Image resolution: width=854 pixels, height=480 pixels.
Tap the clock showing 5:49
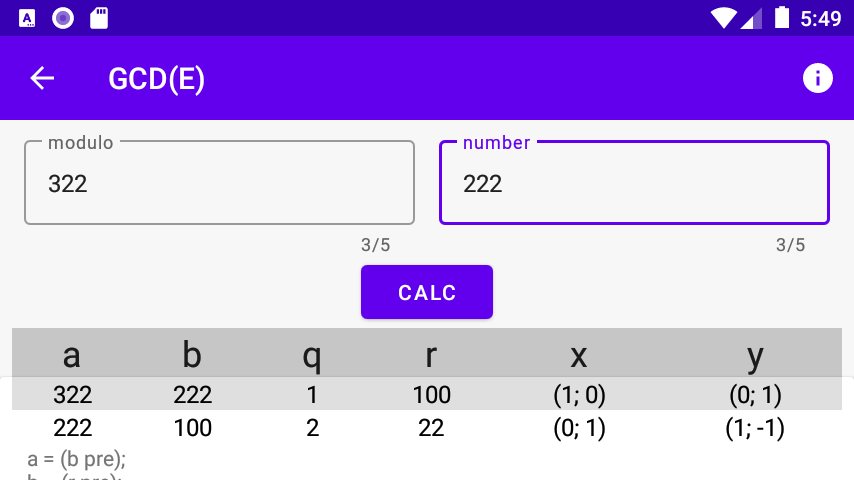821,19
